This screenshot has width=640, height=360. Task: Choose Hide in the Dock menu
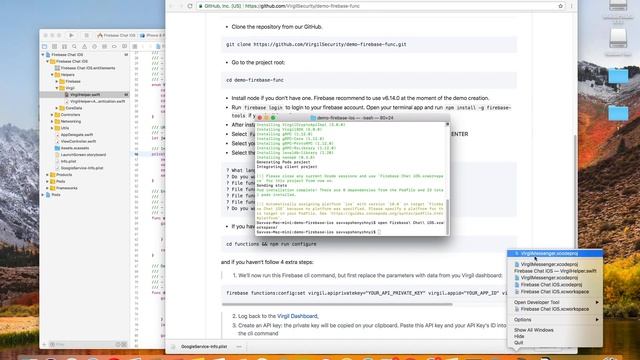(x=555, y=336)
